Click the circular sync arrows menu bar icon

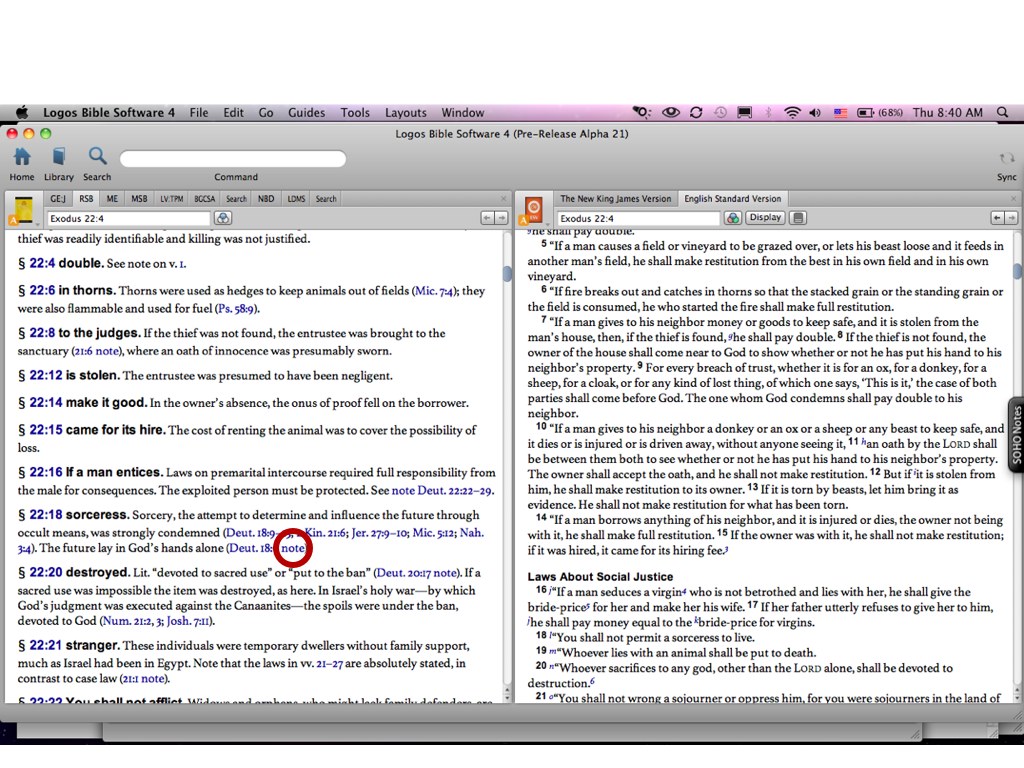pos(696,112)
